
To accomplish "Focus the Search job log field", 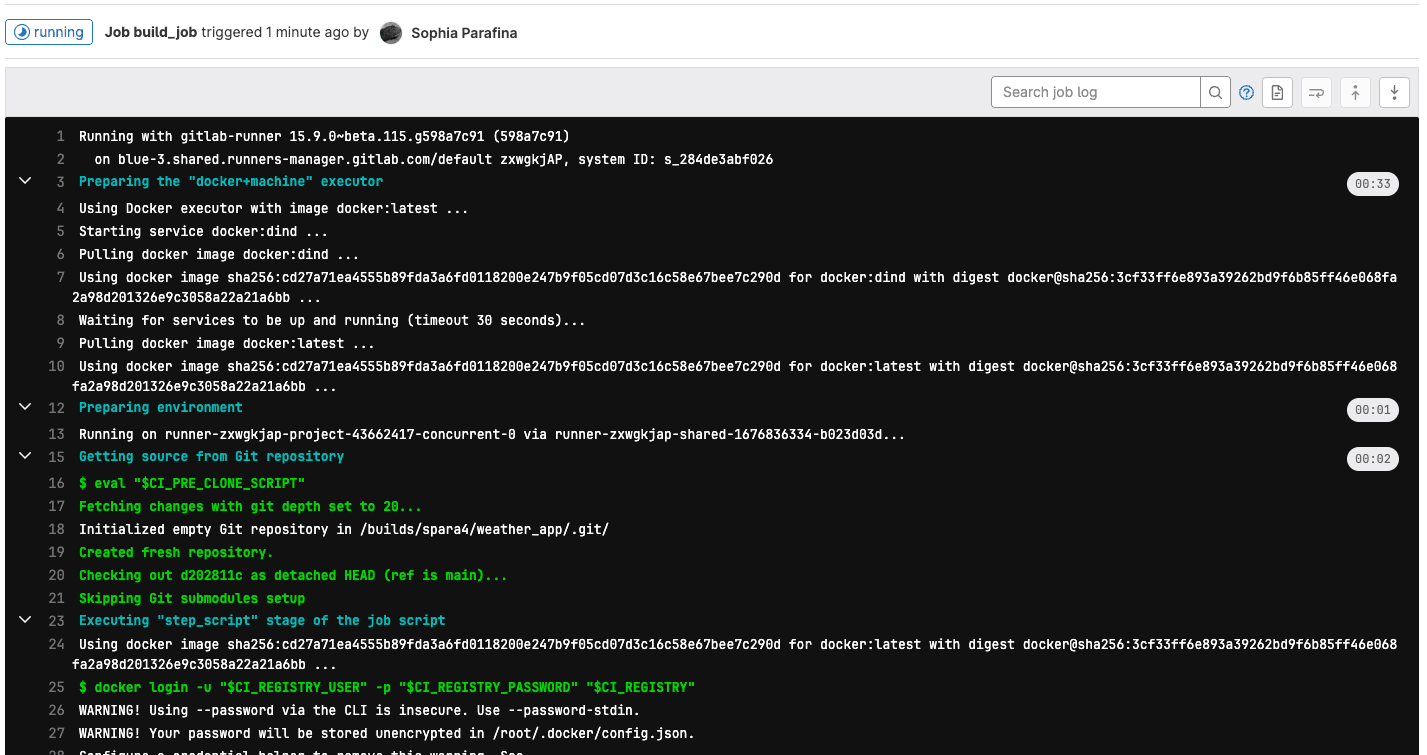I will click(1096, 92).
